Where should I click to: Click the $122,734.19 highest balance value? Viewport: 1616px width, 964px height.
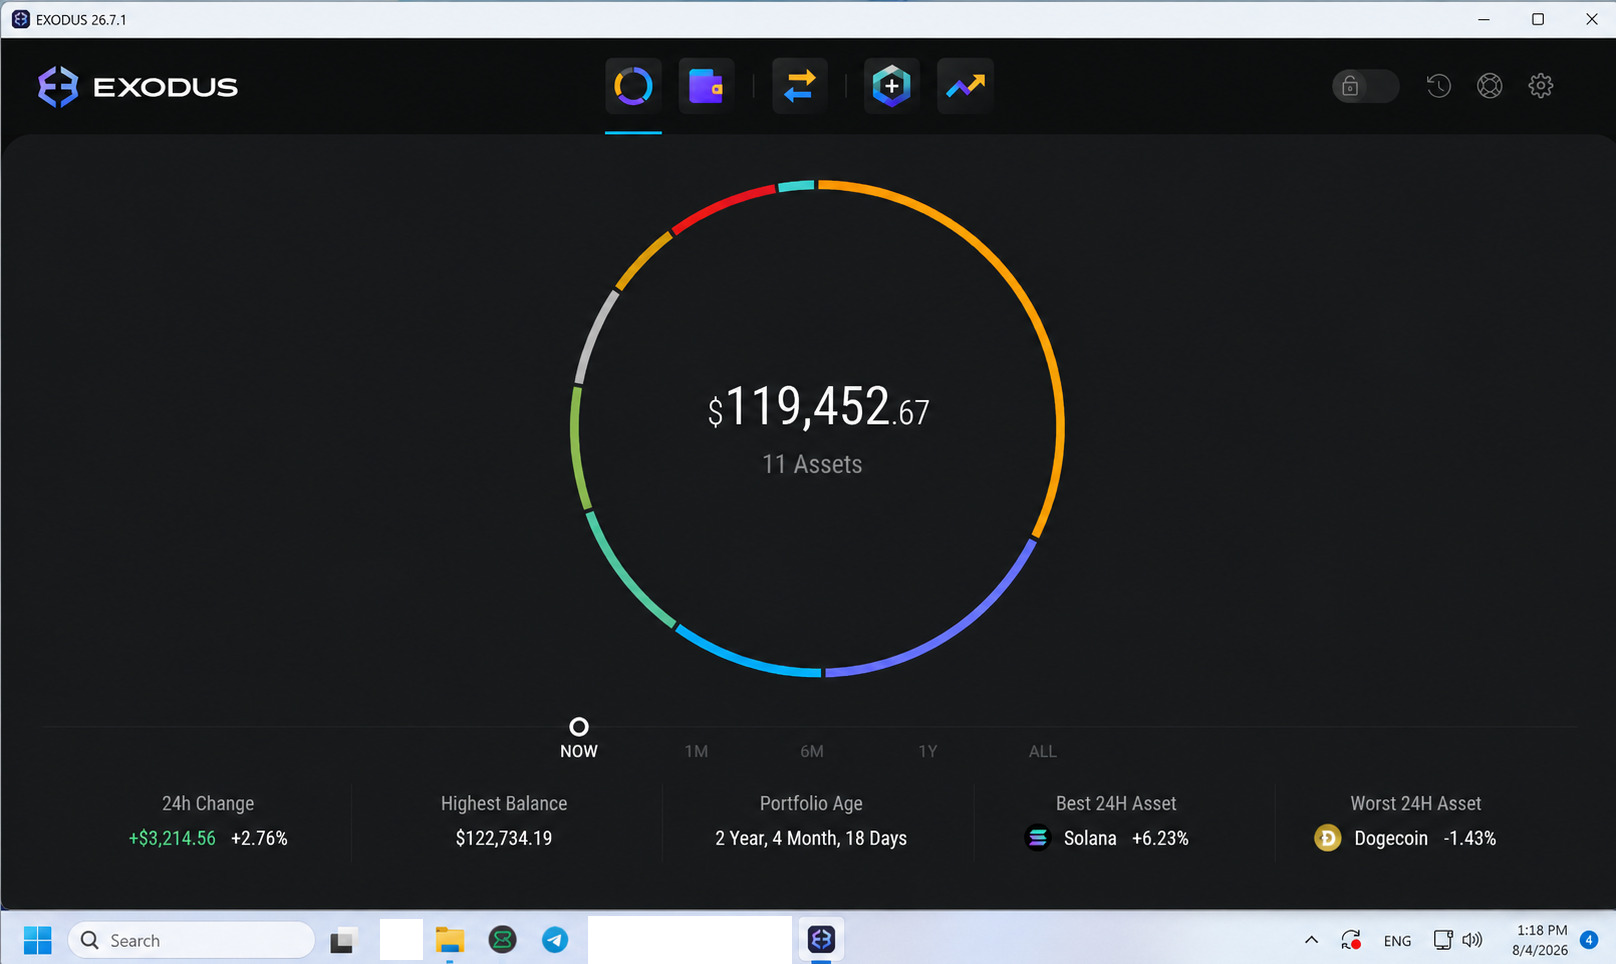(504, 838)
